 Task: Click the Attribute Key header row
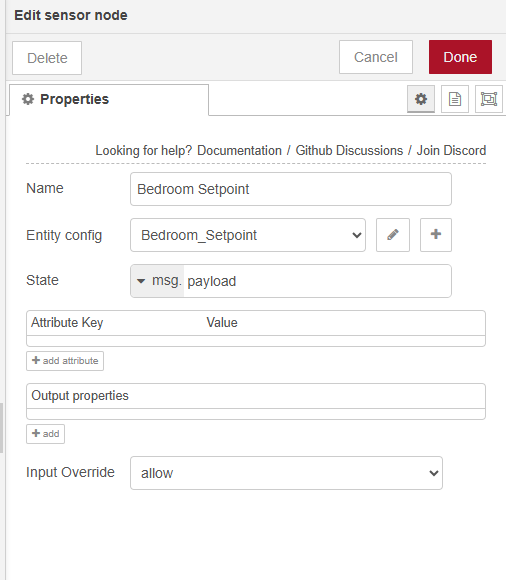[x=256, y=323]
